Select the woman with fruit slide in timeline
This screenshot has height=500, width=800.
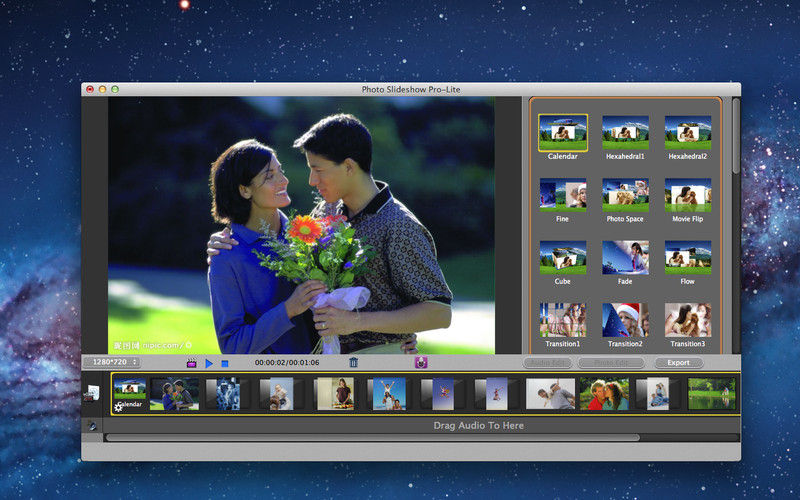336,393
